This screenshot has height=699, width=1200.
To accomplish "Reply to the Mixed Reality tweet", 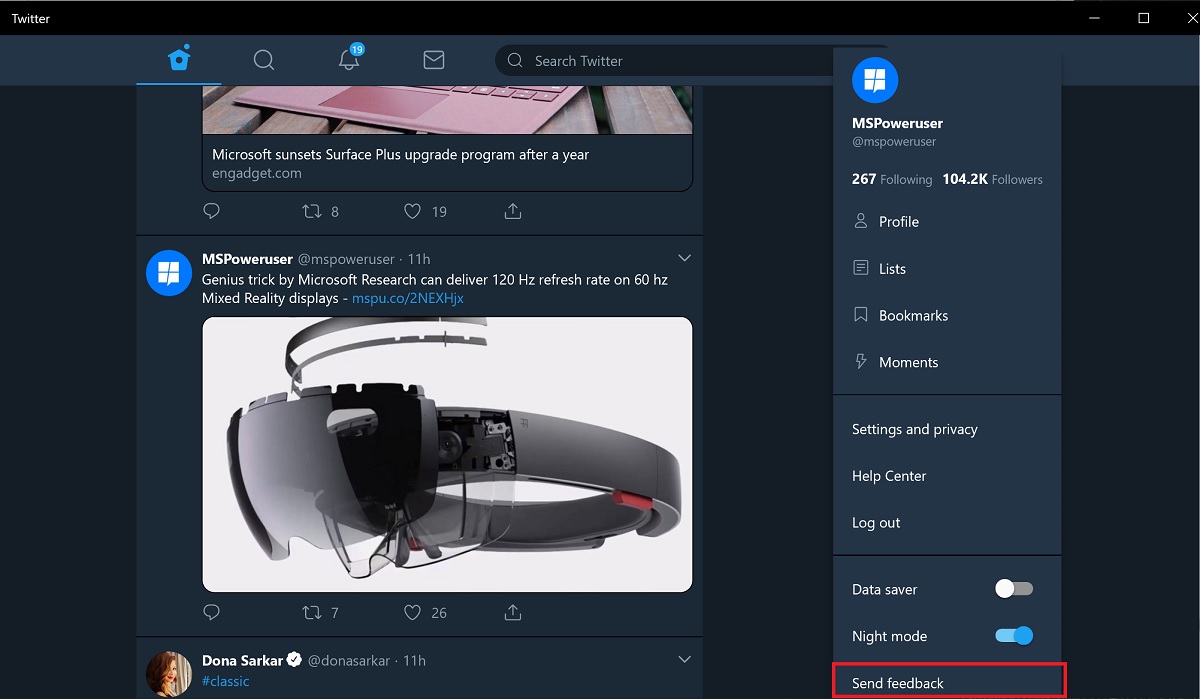I will pos(211,612).
